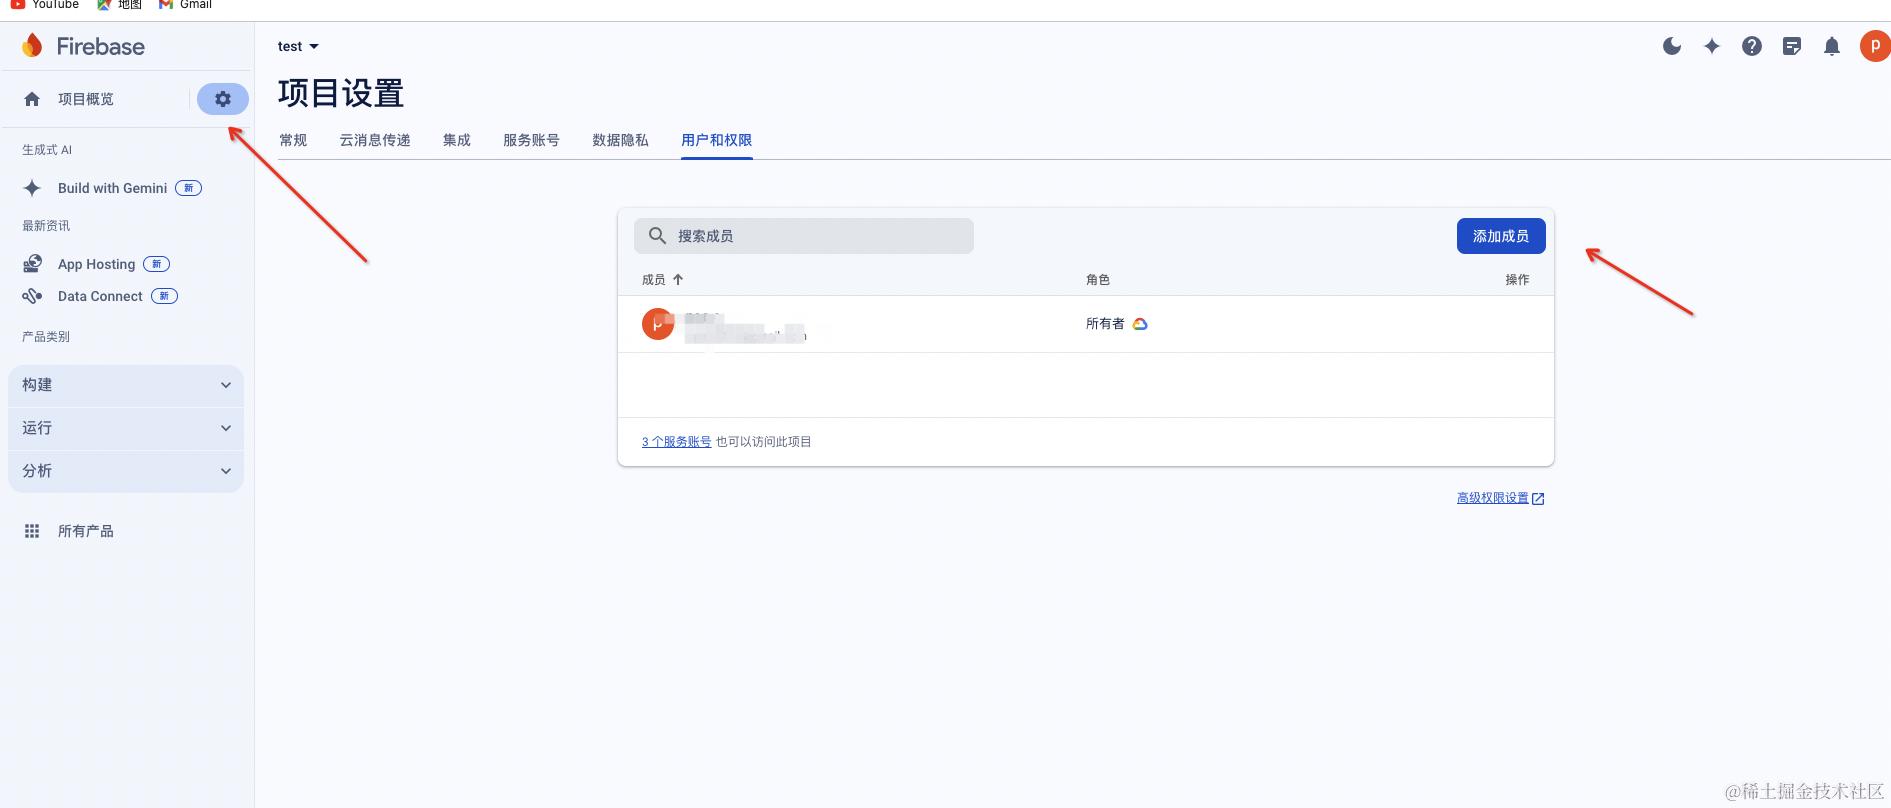This screenshot has height=808, width=1891.
Task: Click the Firebase flame logo
Action: point(32,46)
